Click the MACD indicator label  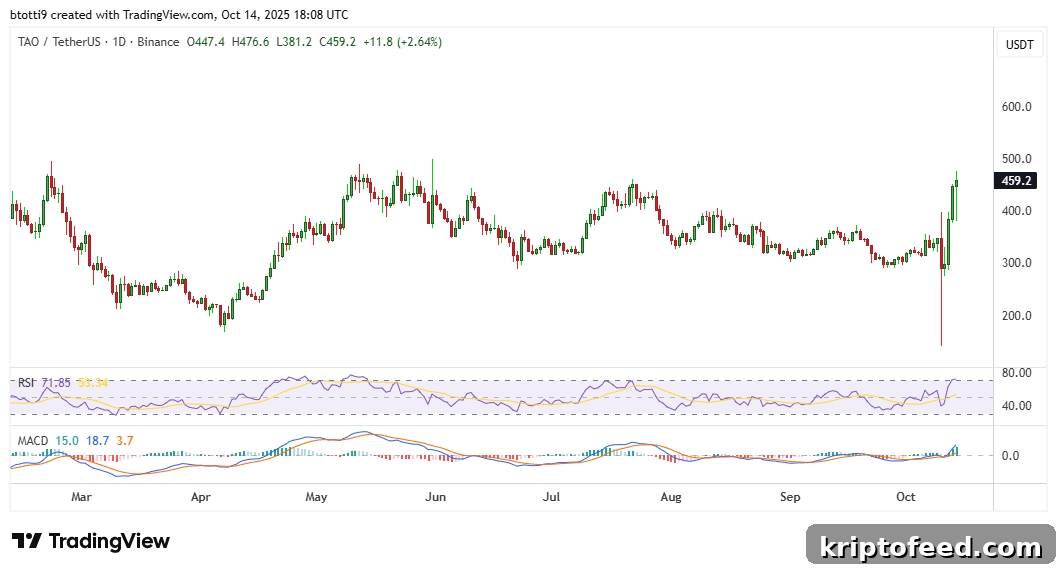coord(33,441)
